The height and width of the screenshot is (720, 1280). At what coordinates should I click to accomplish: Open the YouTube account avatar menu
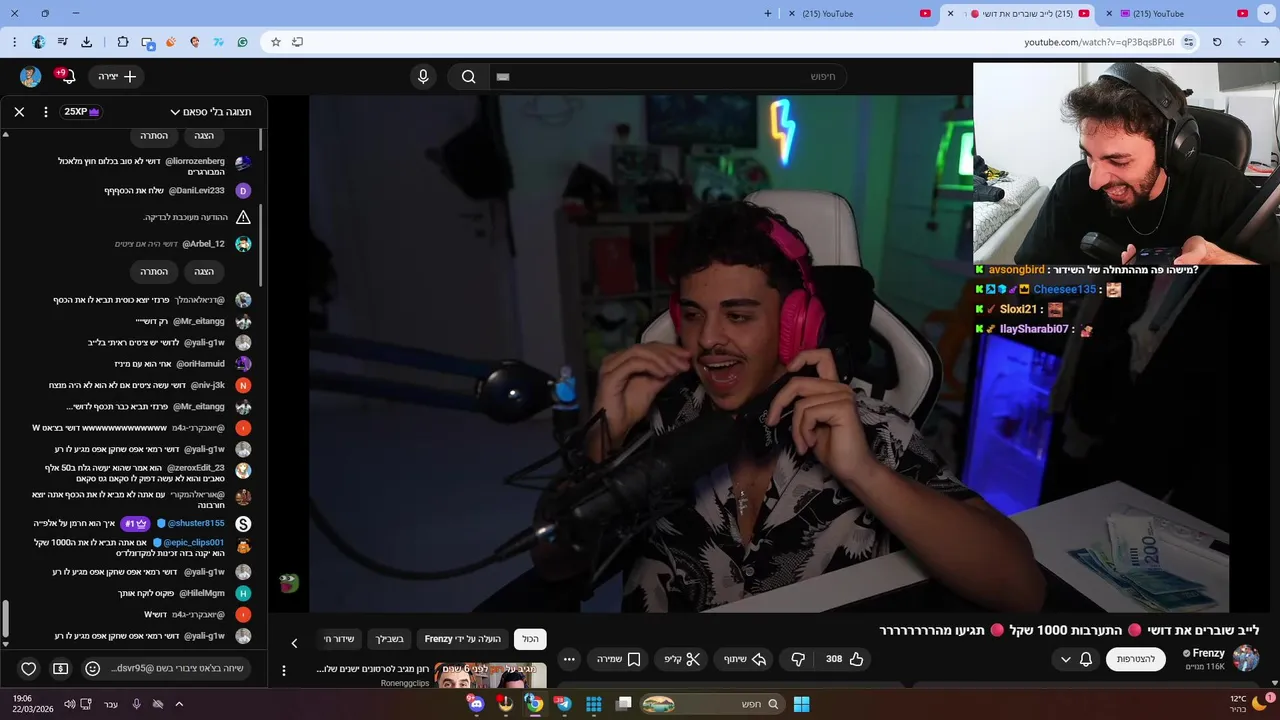tap(31, 77)
